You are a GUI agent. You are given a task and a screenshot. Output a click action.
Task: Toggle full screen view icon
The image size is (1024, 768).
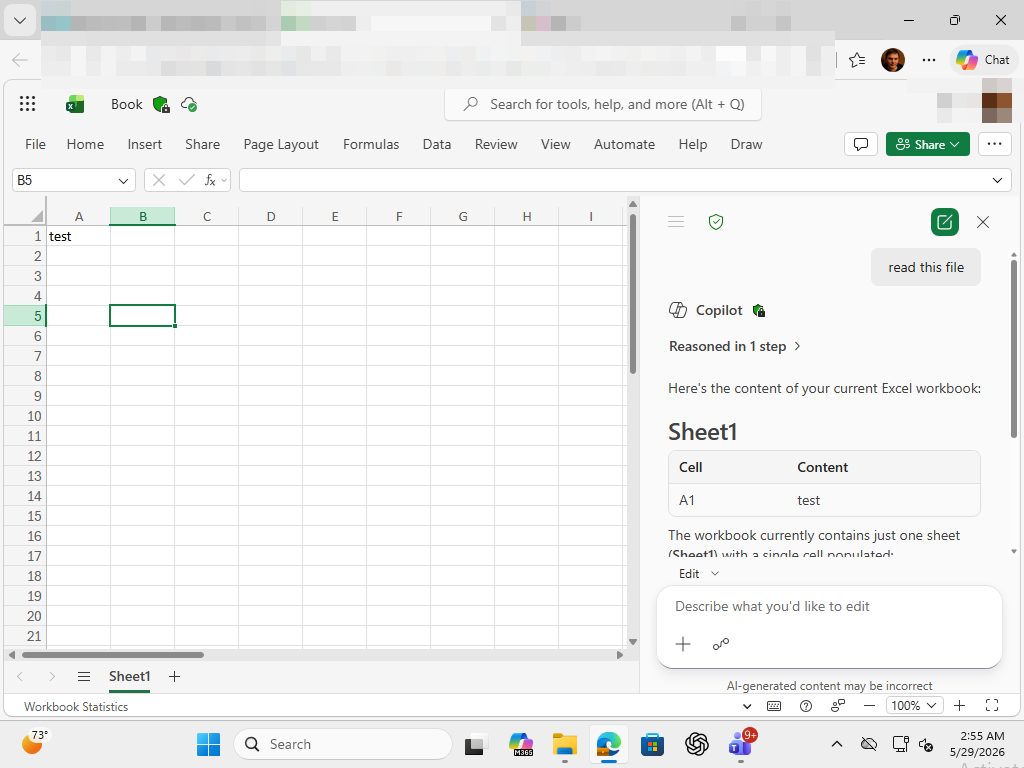(x=992, y=706)
